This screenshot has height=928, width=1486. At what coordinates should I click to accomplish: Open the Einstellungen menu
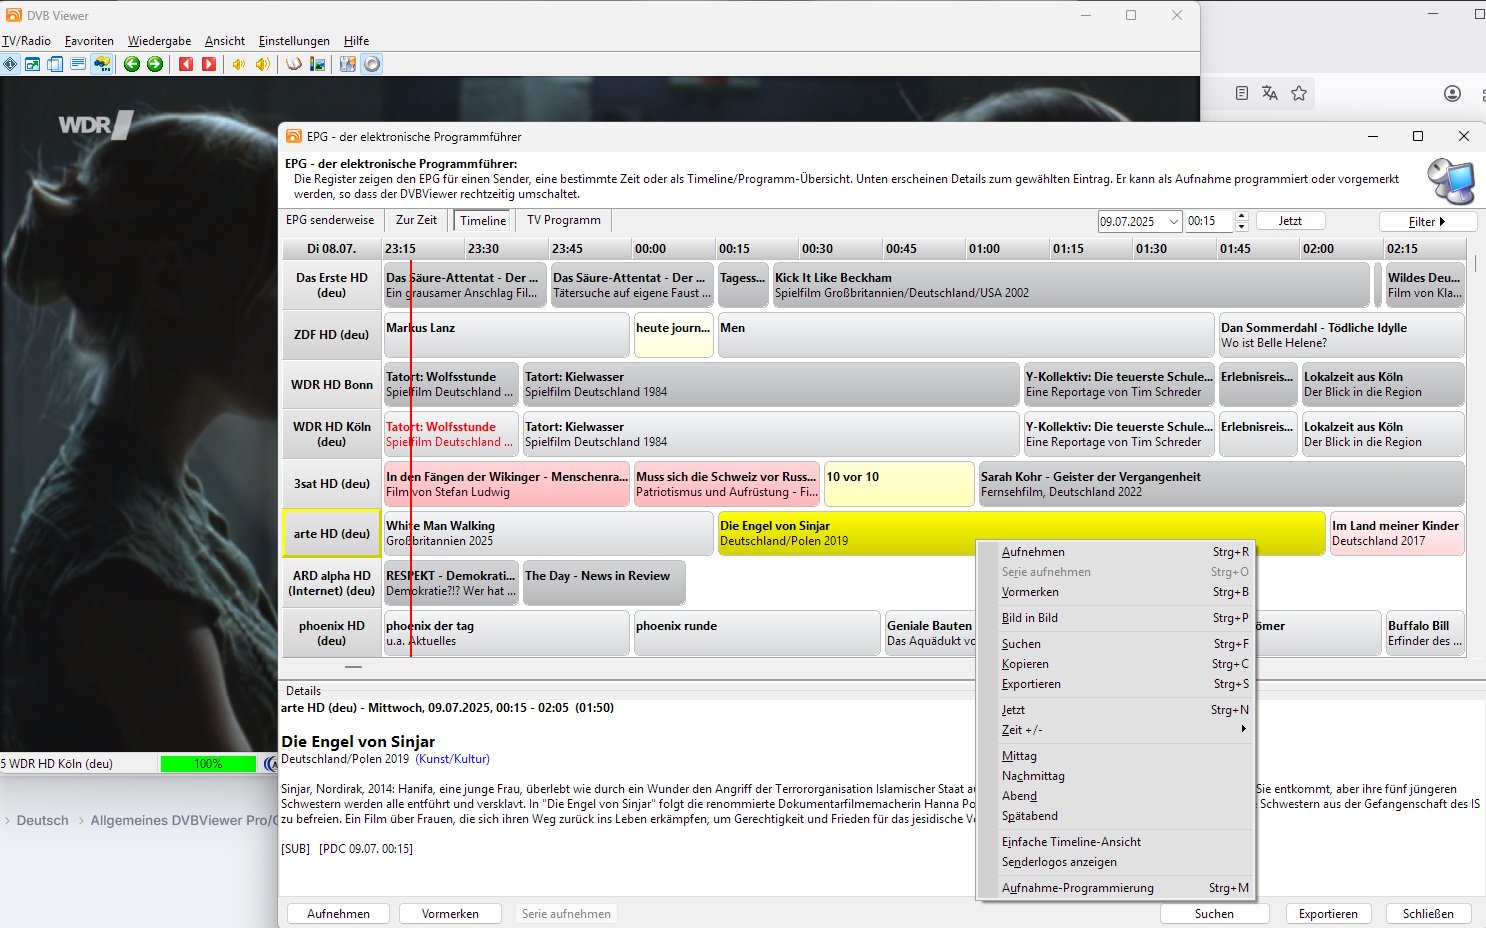[294, 41]
